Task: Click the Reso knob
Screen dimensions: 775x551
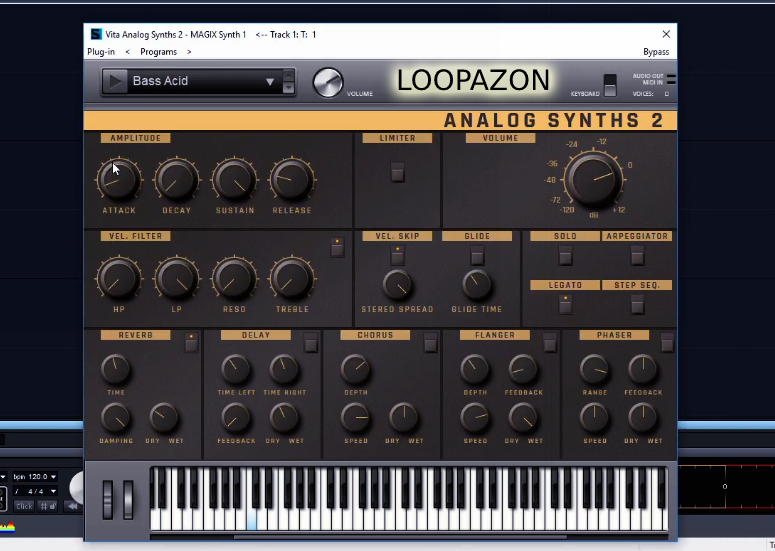Action: pos(234,278)
